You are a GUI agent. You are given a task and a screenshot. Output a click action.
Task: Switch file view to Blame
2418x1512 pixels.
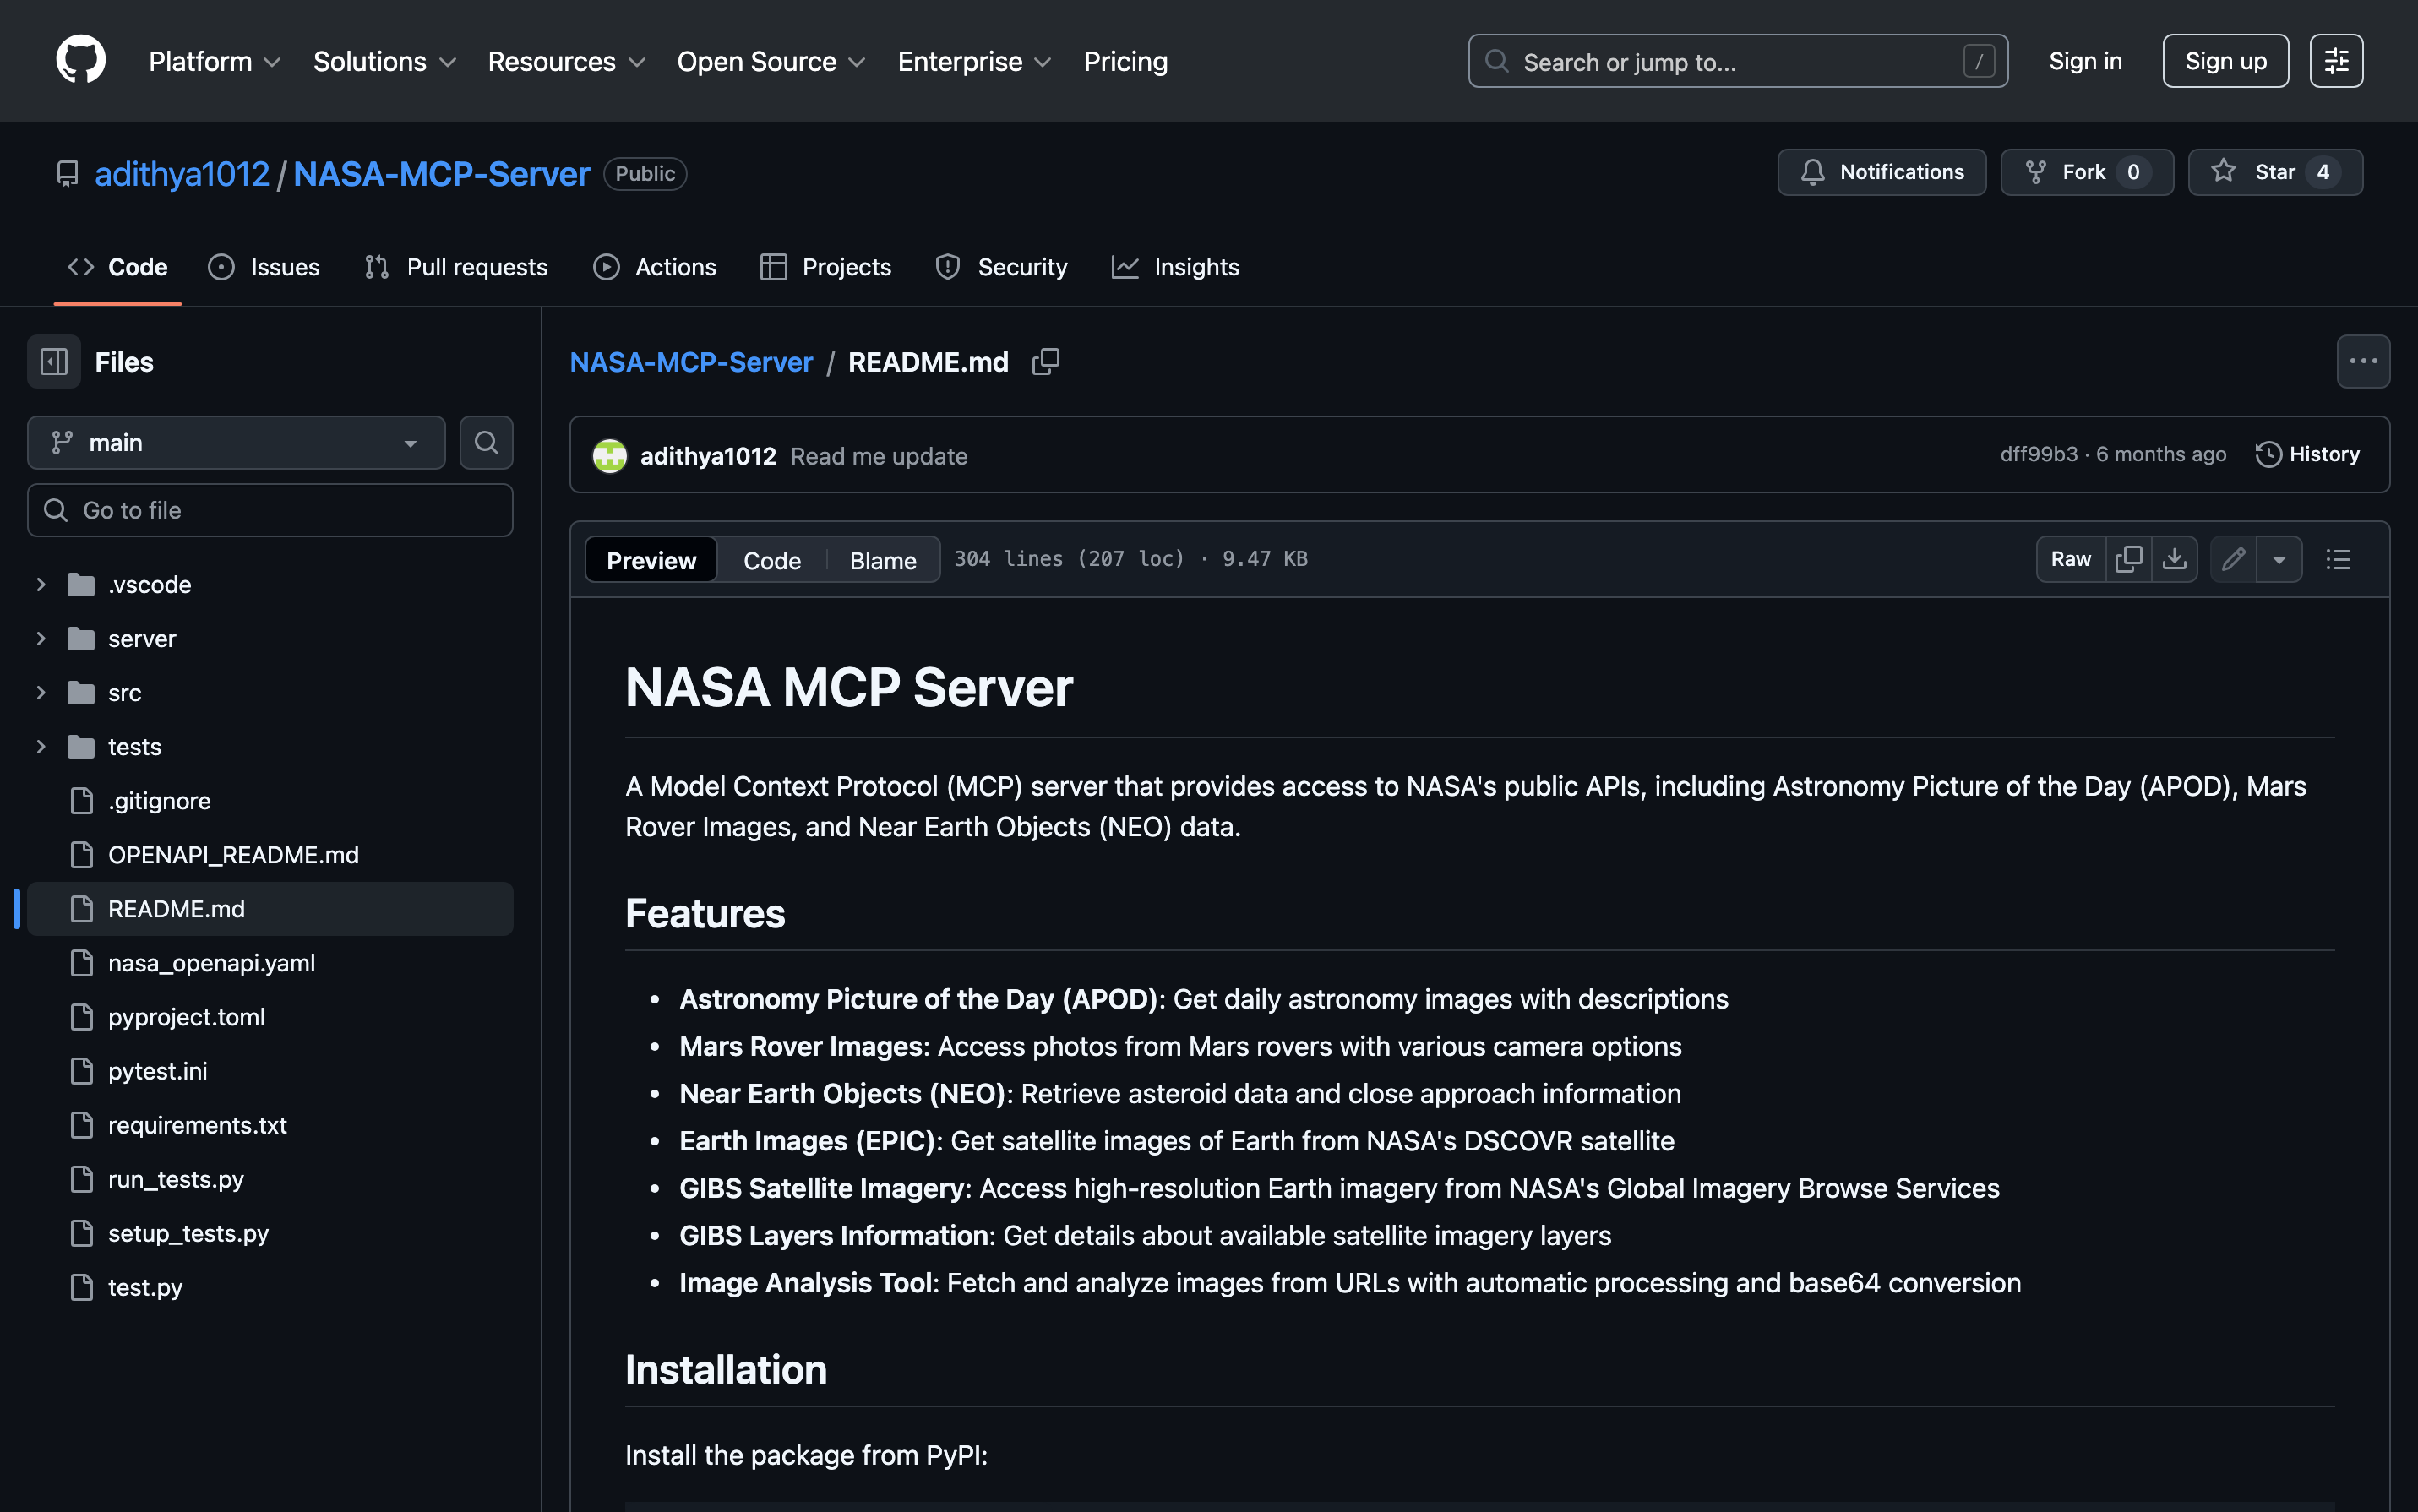pyautogui.click(x=883, y=560)
